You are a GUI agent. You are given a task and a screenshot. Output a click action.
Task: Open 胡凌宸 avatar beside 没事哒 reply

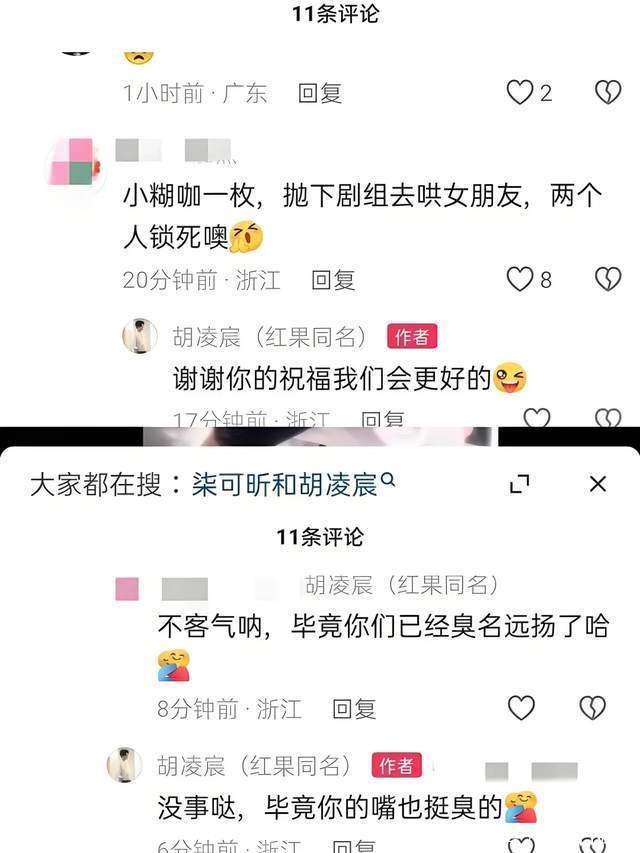pos(125,765)
